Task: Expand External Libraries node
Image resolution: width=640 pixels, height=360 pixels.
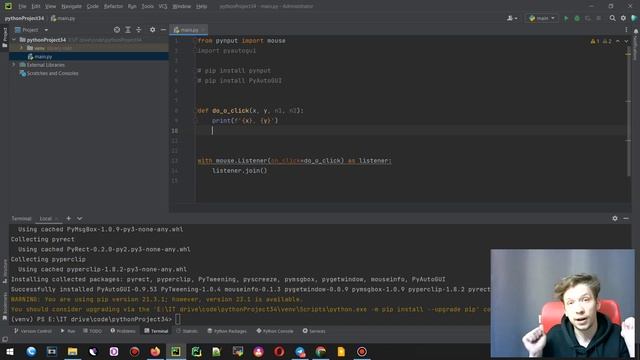Action: (14, 65)
